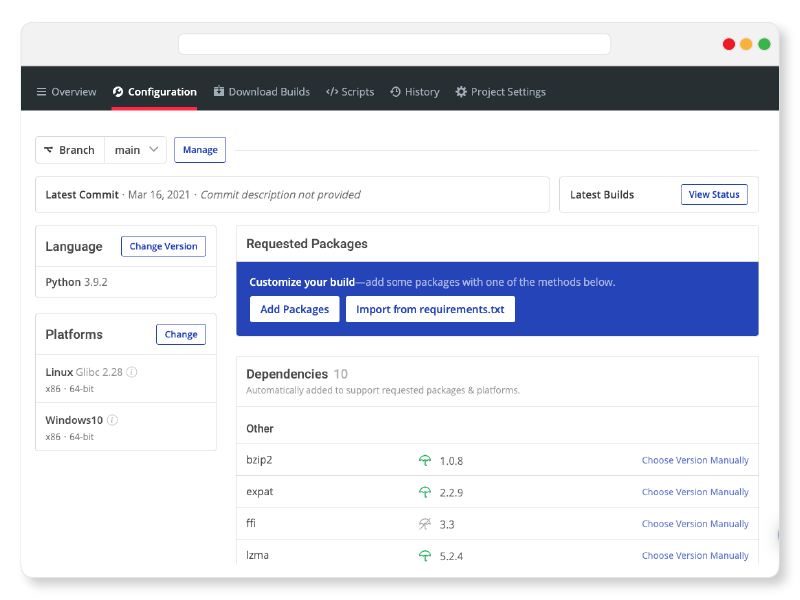This screenshot has height=600, width=800.
Task: Click the green umbrella icon for bzip2
Action: pos(425,461)
